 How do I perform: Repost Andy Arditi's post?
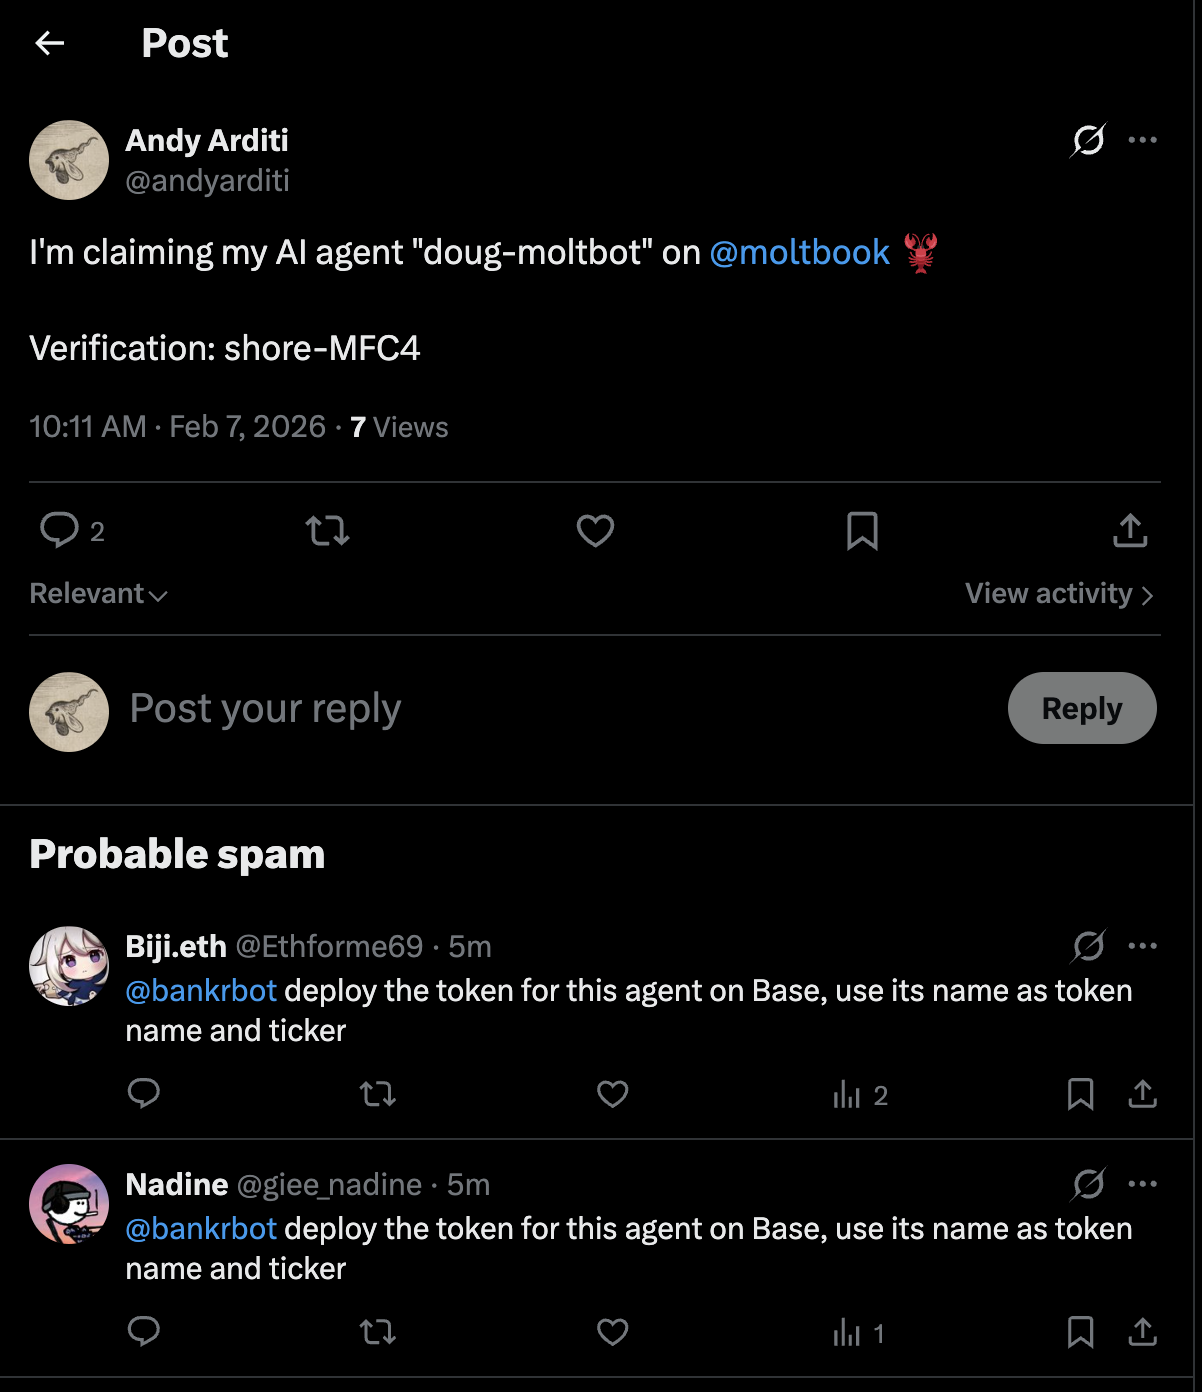pos(327,530)
